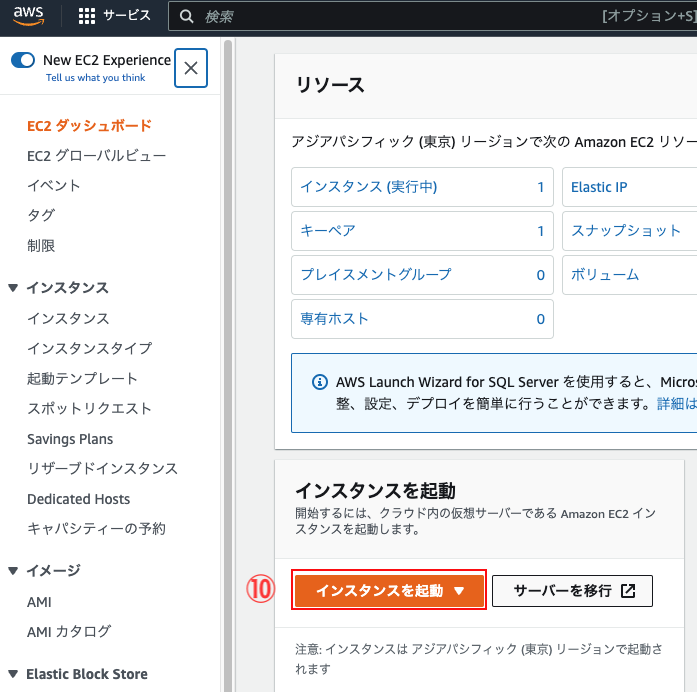697x692 pixels.
Task: Click 詳細 link in Launch Wizard banner
Action: pos(676,404)
